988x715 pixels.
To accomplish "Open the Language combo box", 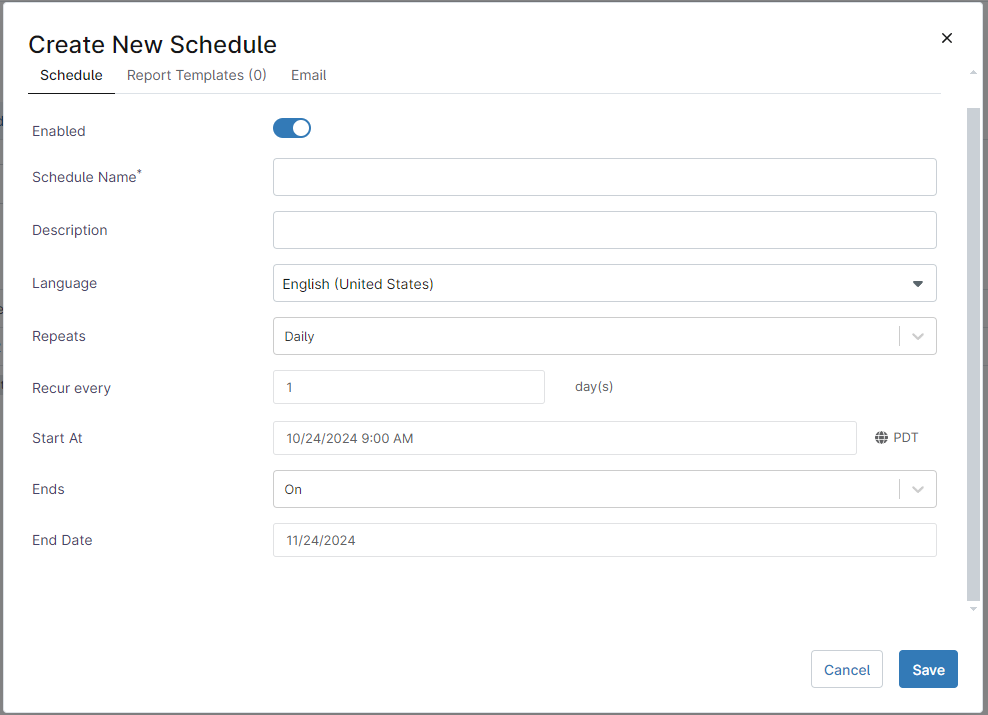I will click(x=604, y=284).
